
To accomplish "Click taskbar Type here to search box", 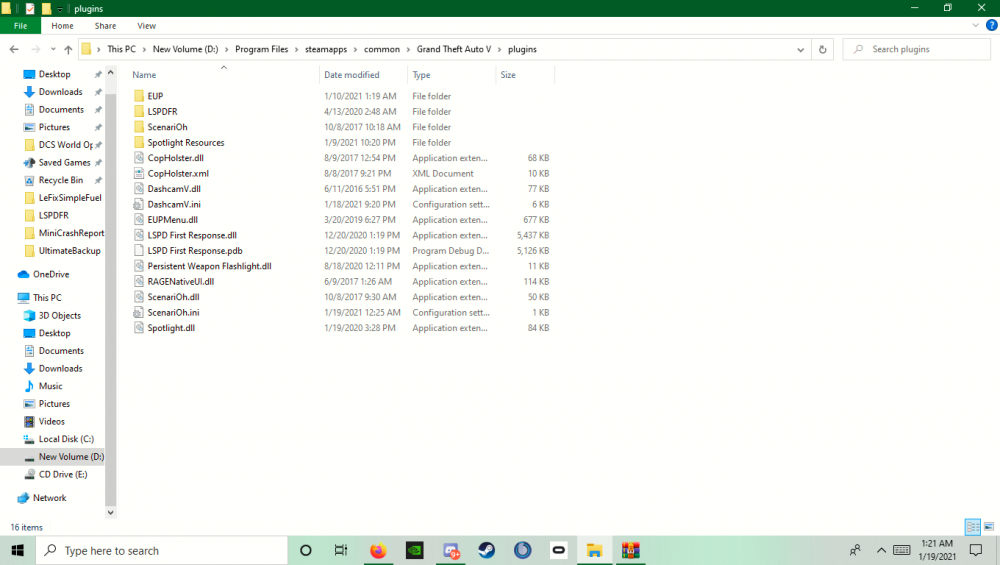I will [x=162, y=550].
